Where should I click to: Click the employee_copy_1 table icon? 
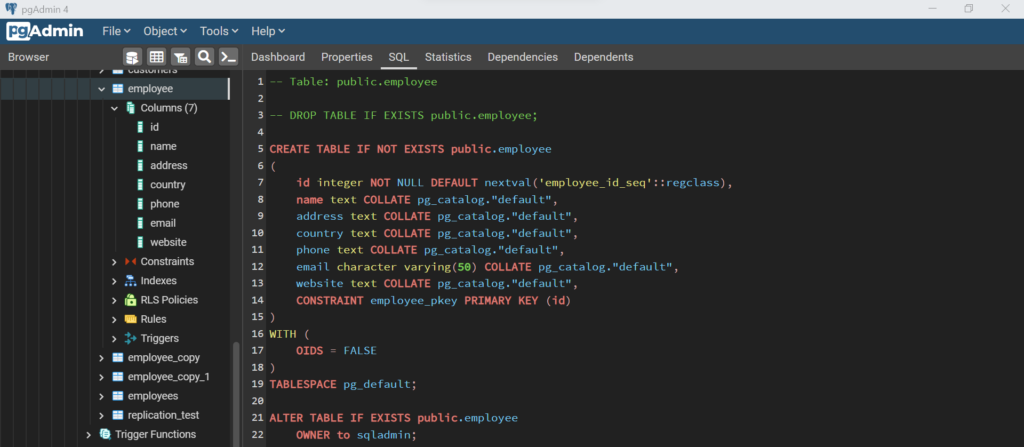(x=118, y=376)
